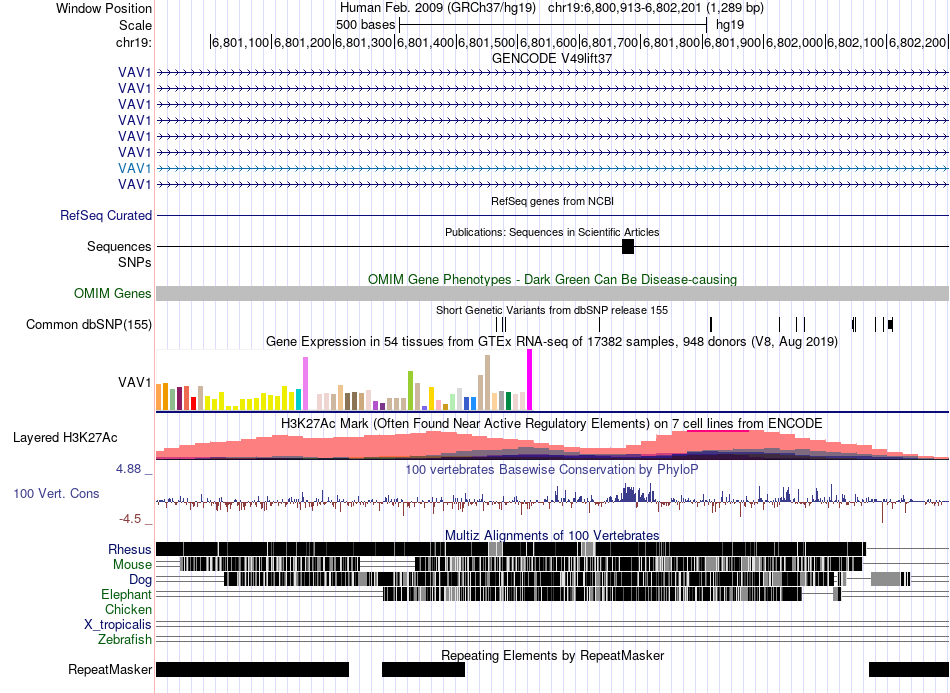Click RepeatMasker block under 6,802,100 to 6,802,200
This screenshot has width=950, height=693.
click(x=909, y=669)
